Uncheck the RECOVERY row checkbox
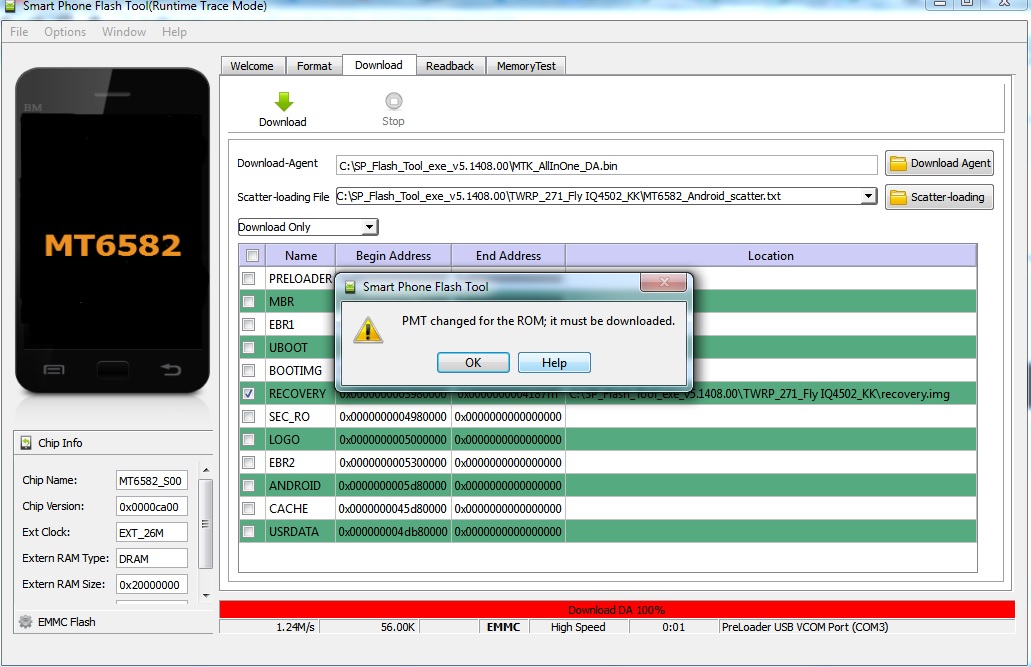Image resolution: width=1031 pixels, height=667 pixels. pyautogui.click(x=249, y=393)
